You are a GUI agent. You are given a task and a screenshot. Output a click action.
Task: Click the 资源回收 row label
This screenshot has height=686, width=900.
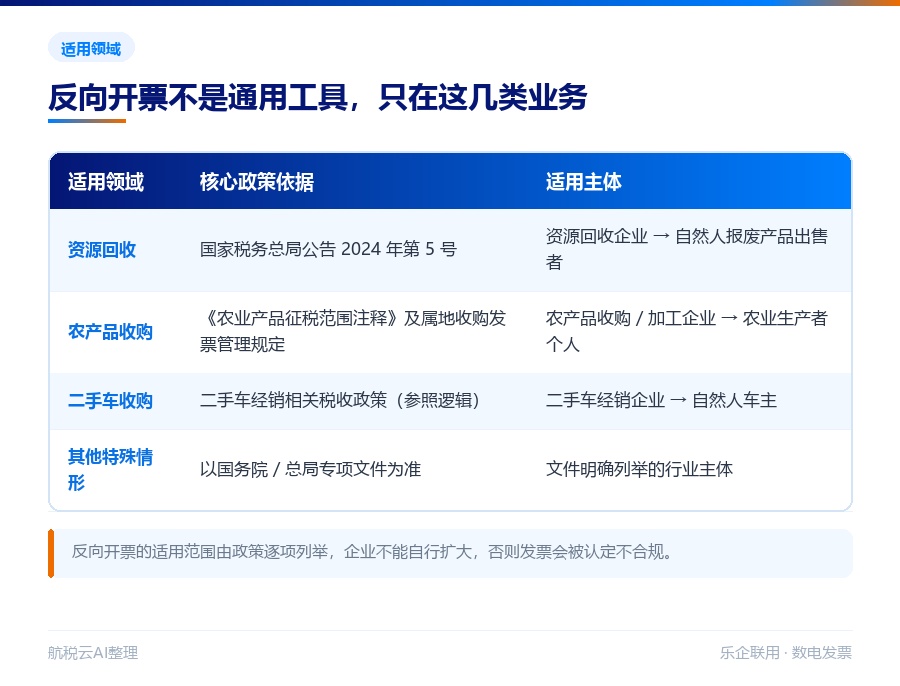pos(102,250)
